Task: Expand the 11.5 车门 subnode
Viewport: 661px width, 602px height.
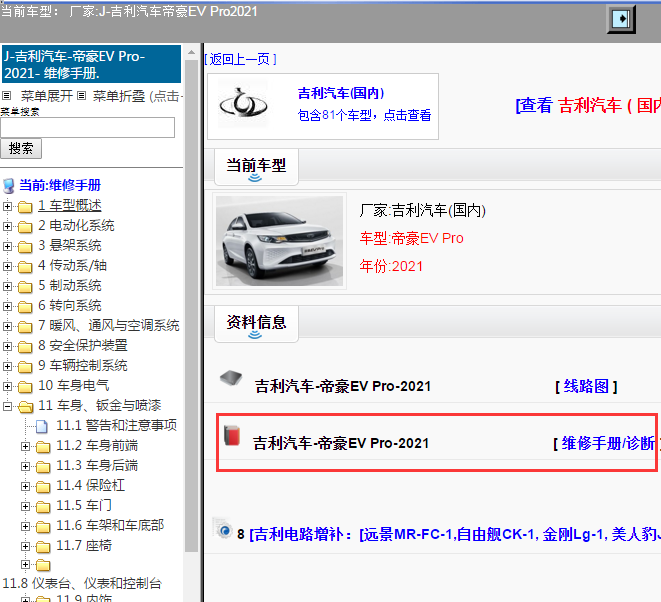Action: pyautogui.click(x=25, y=506)
